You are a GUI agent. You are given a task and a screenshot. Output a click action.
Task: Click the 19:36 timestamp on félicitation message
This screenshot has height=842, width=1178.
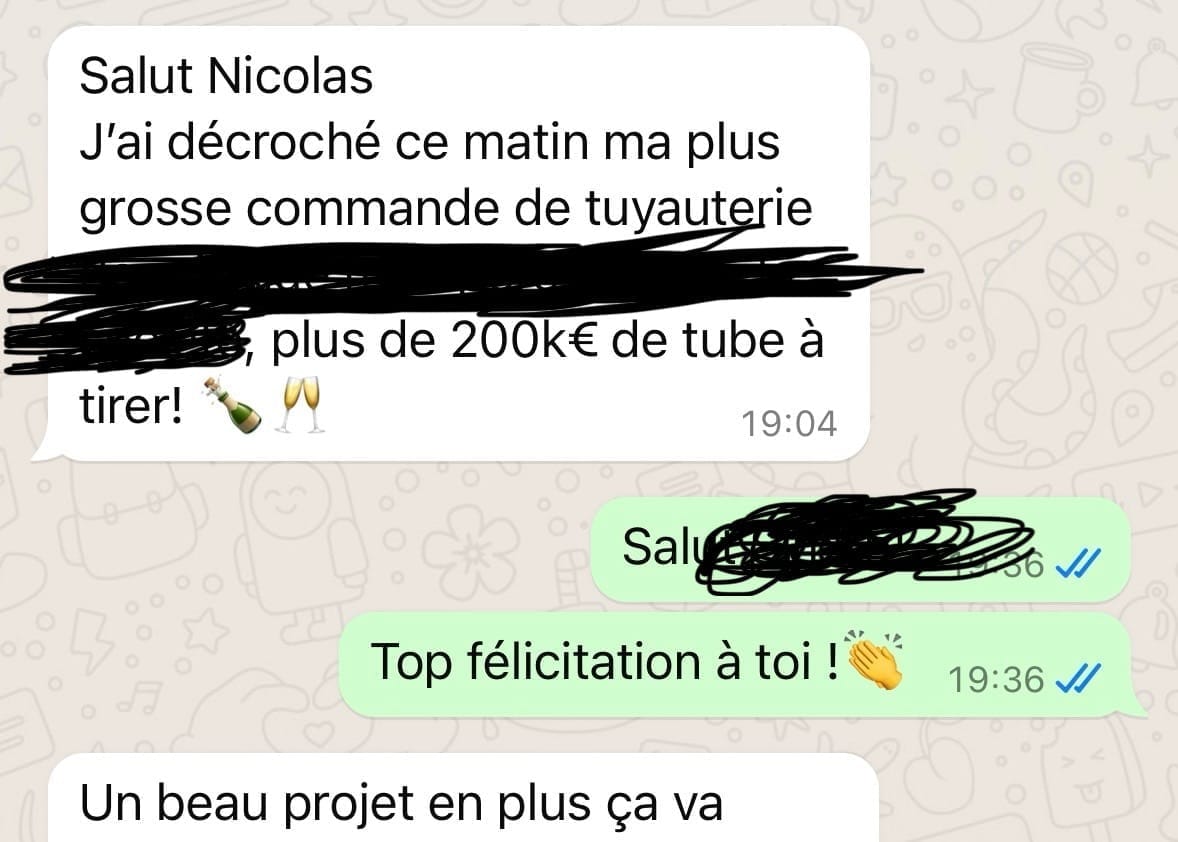(x=996, y=680)
